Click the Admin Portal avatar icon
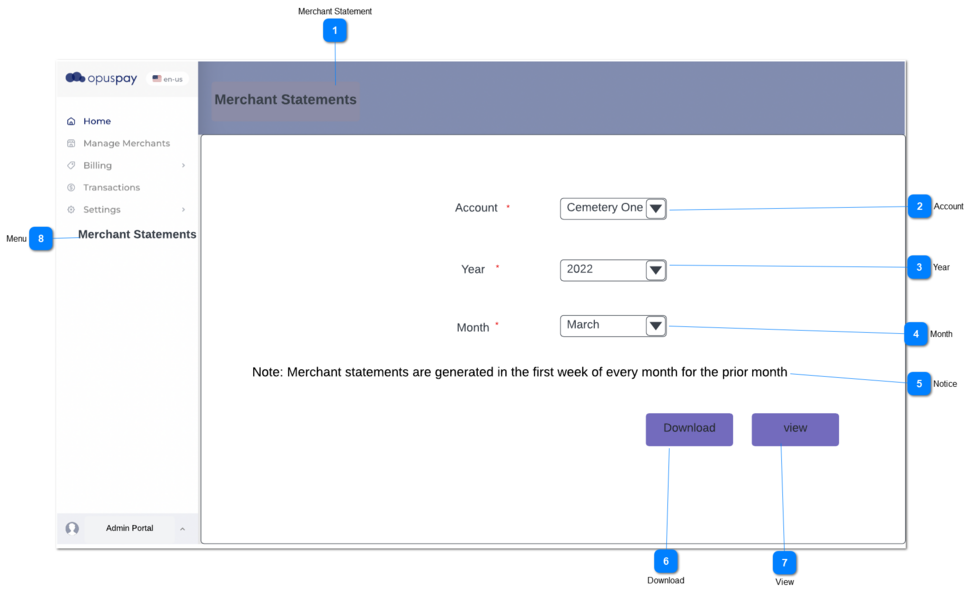This screenshot has height=595, width=972. pyautogui.click(x=72, y=528)
